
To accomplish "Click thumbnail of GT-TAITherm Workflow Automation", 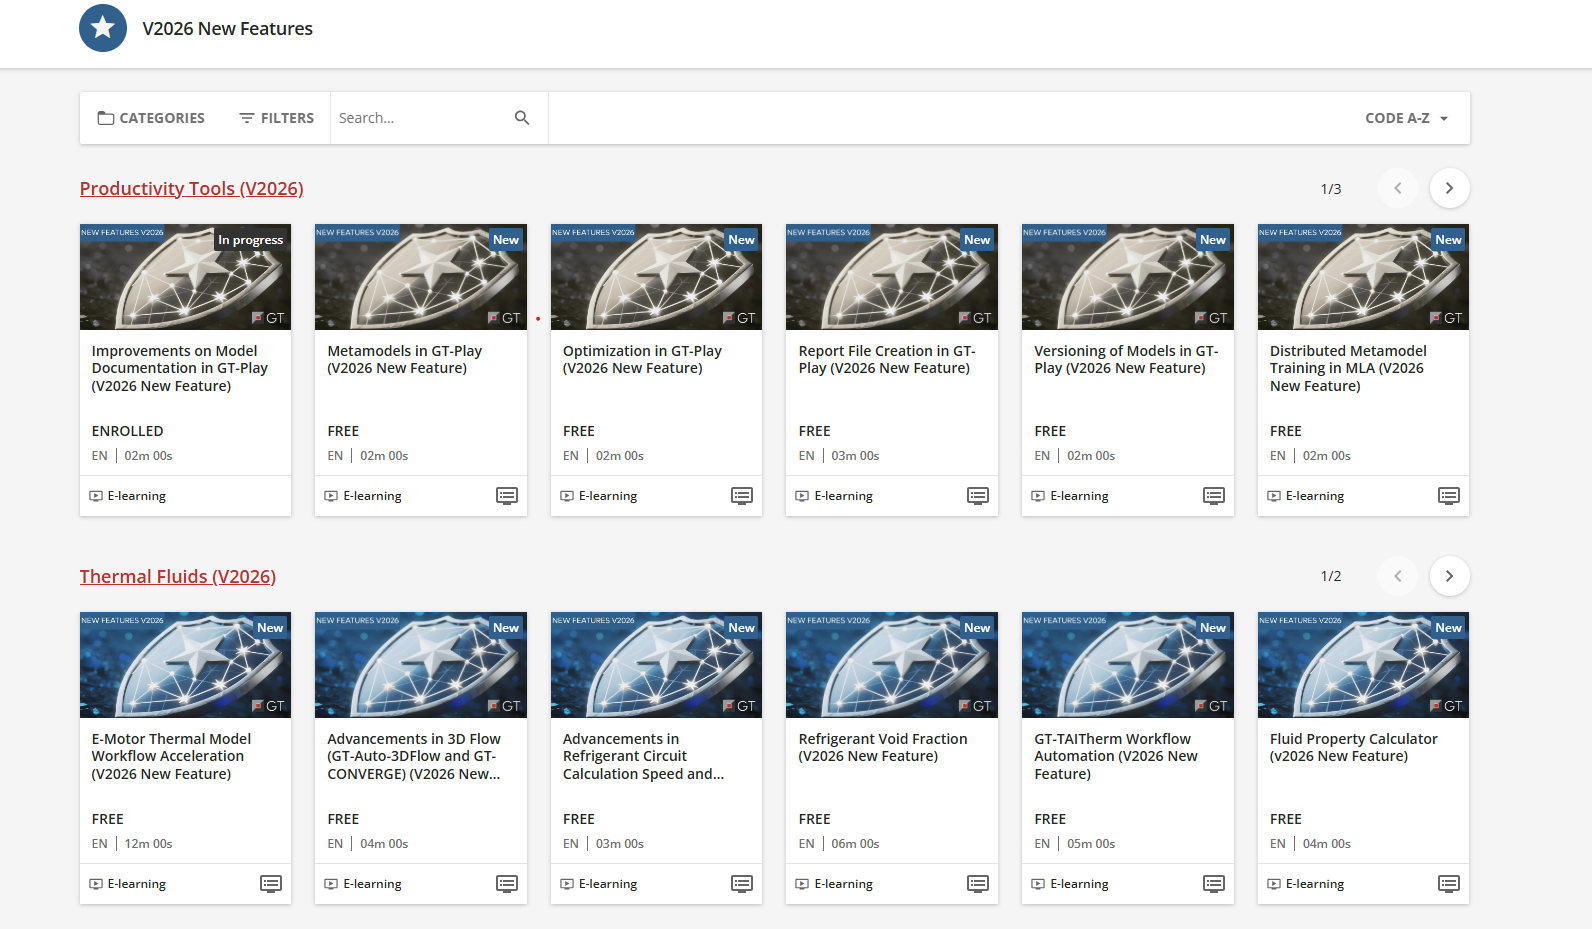I will [x=1128, y=665].
